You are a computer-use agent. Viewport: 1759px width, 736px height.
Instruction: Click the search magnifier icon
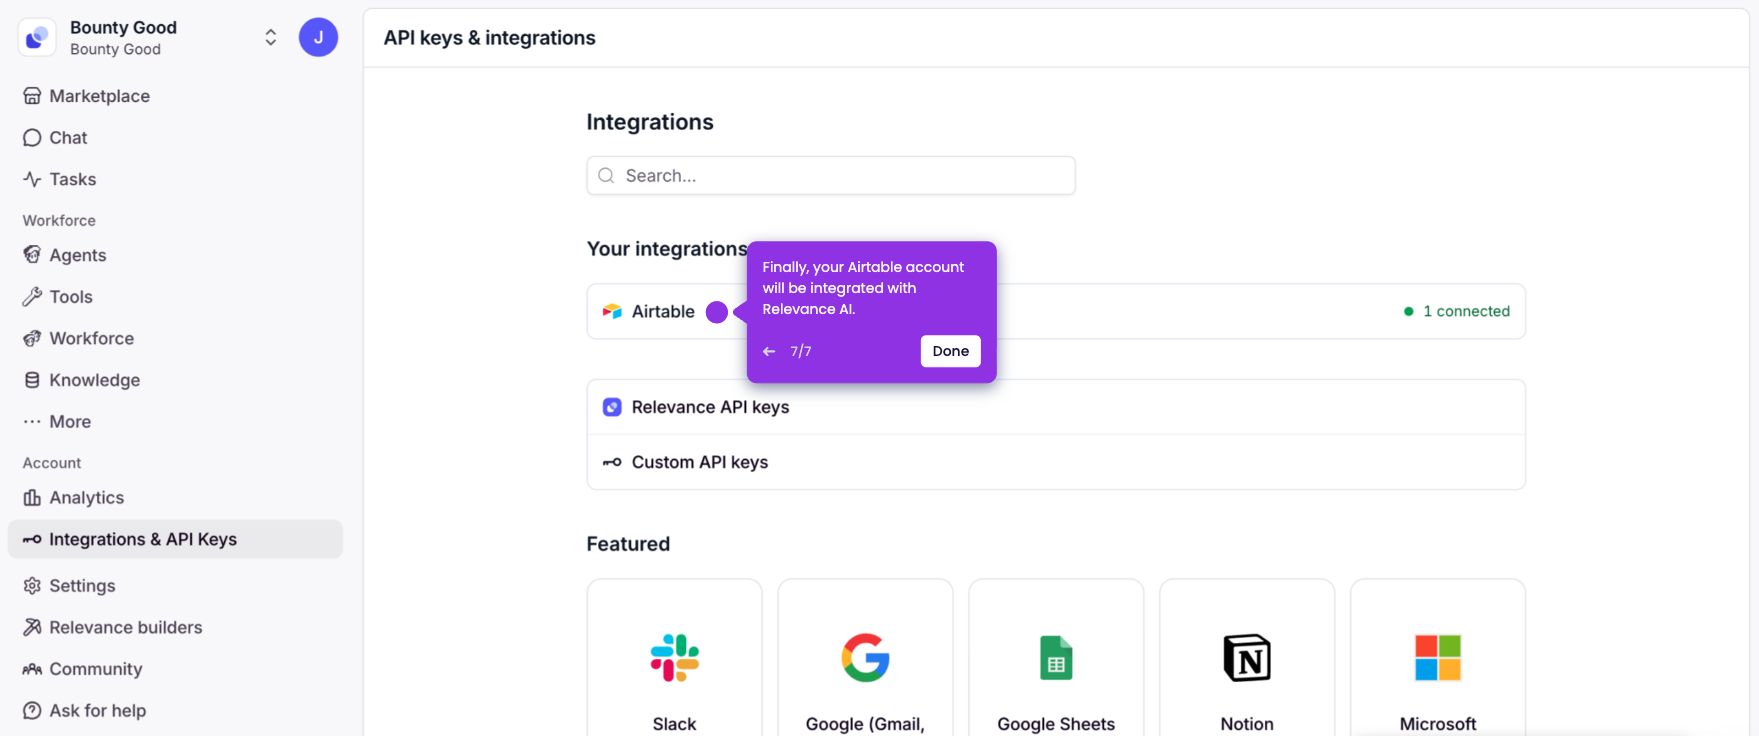606,176
